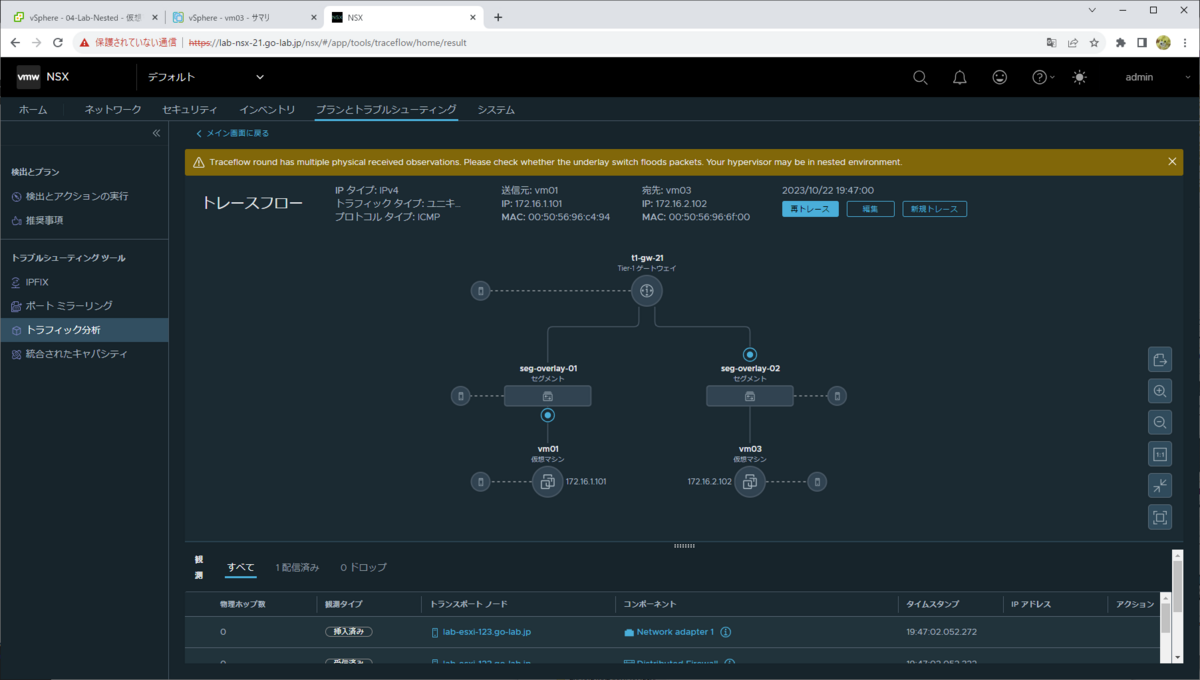The width and height of the screenshot is (1200, 680).
Task: Click the host icon right of seg-overlay-02
Action: coord(837,396)
